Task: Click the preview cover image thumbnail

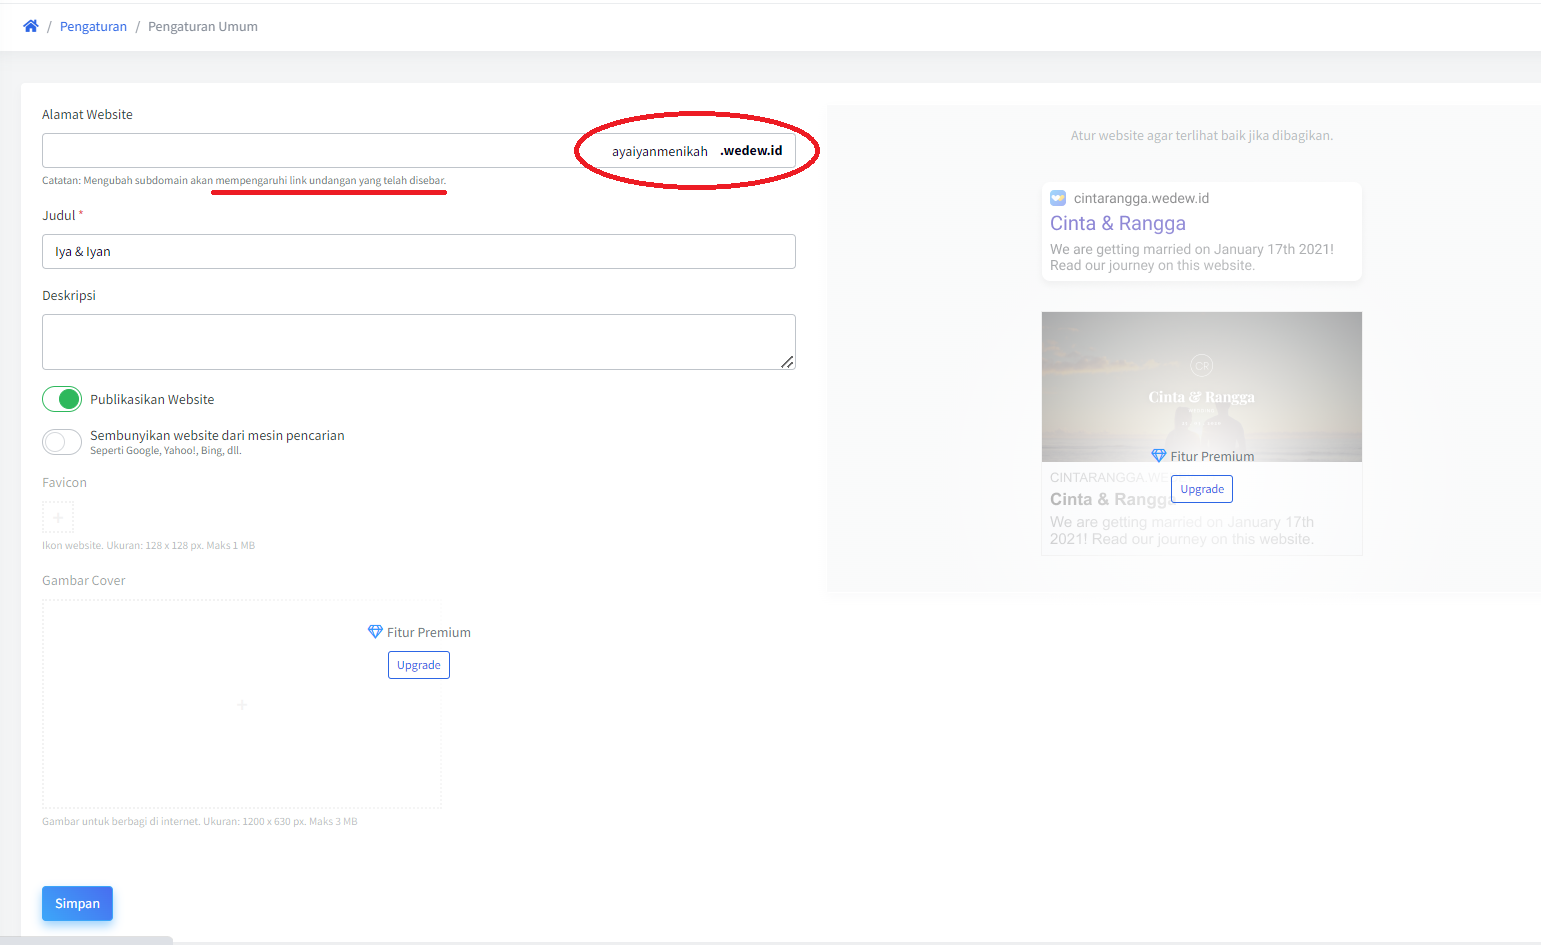Action: 1202,387
